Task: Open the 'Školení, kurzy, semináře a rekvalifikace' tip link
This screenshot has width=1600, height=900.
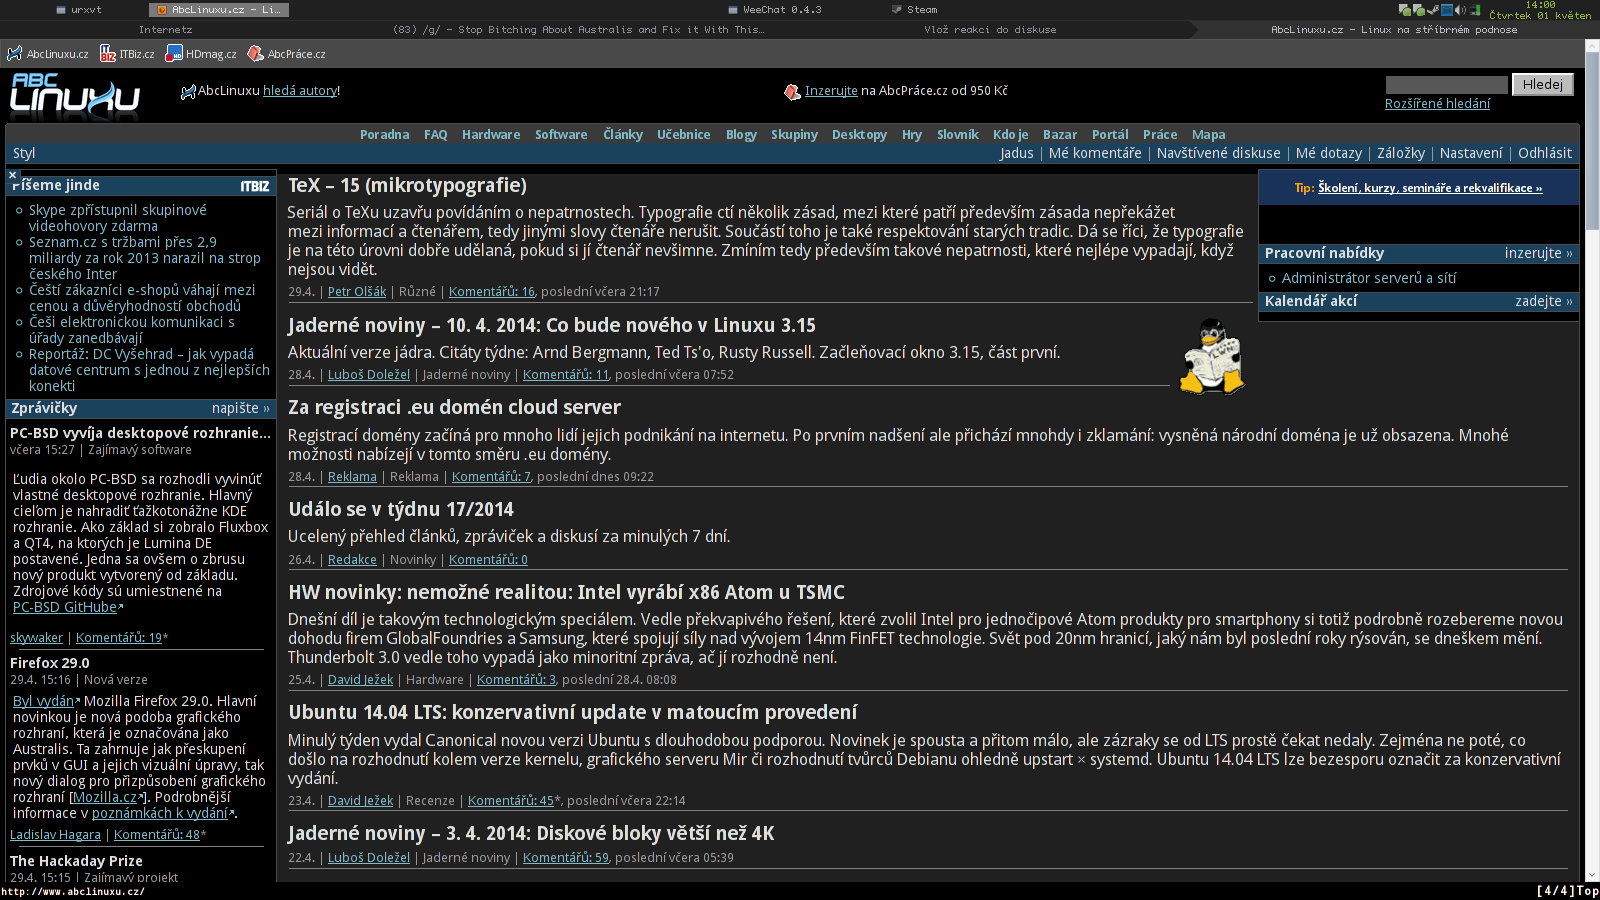Action: click(1430, 188)
